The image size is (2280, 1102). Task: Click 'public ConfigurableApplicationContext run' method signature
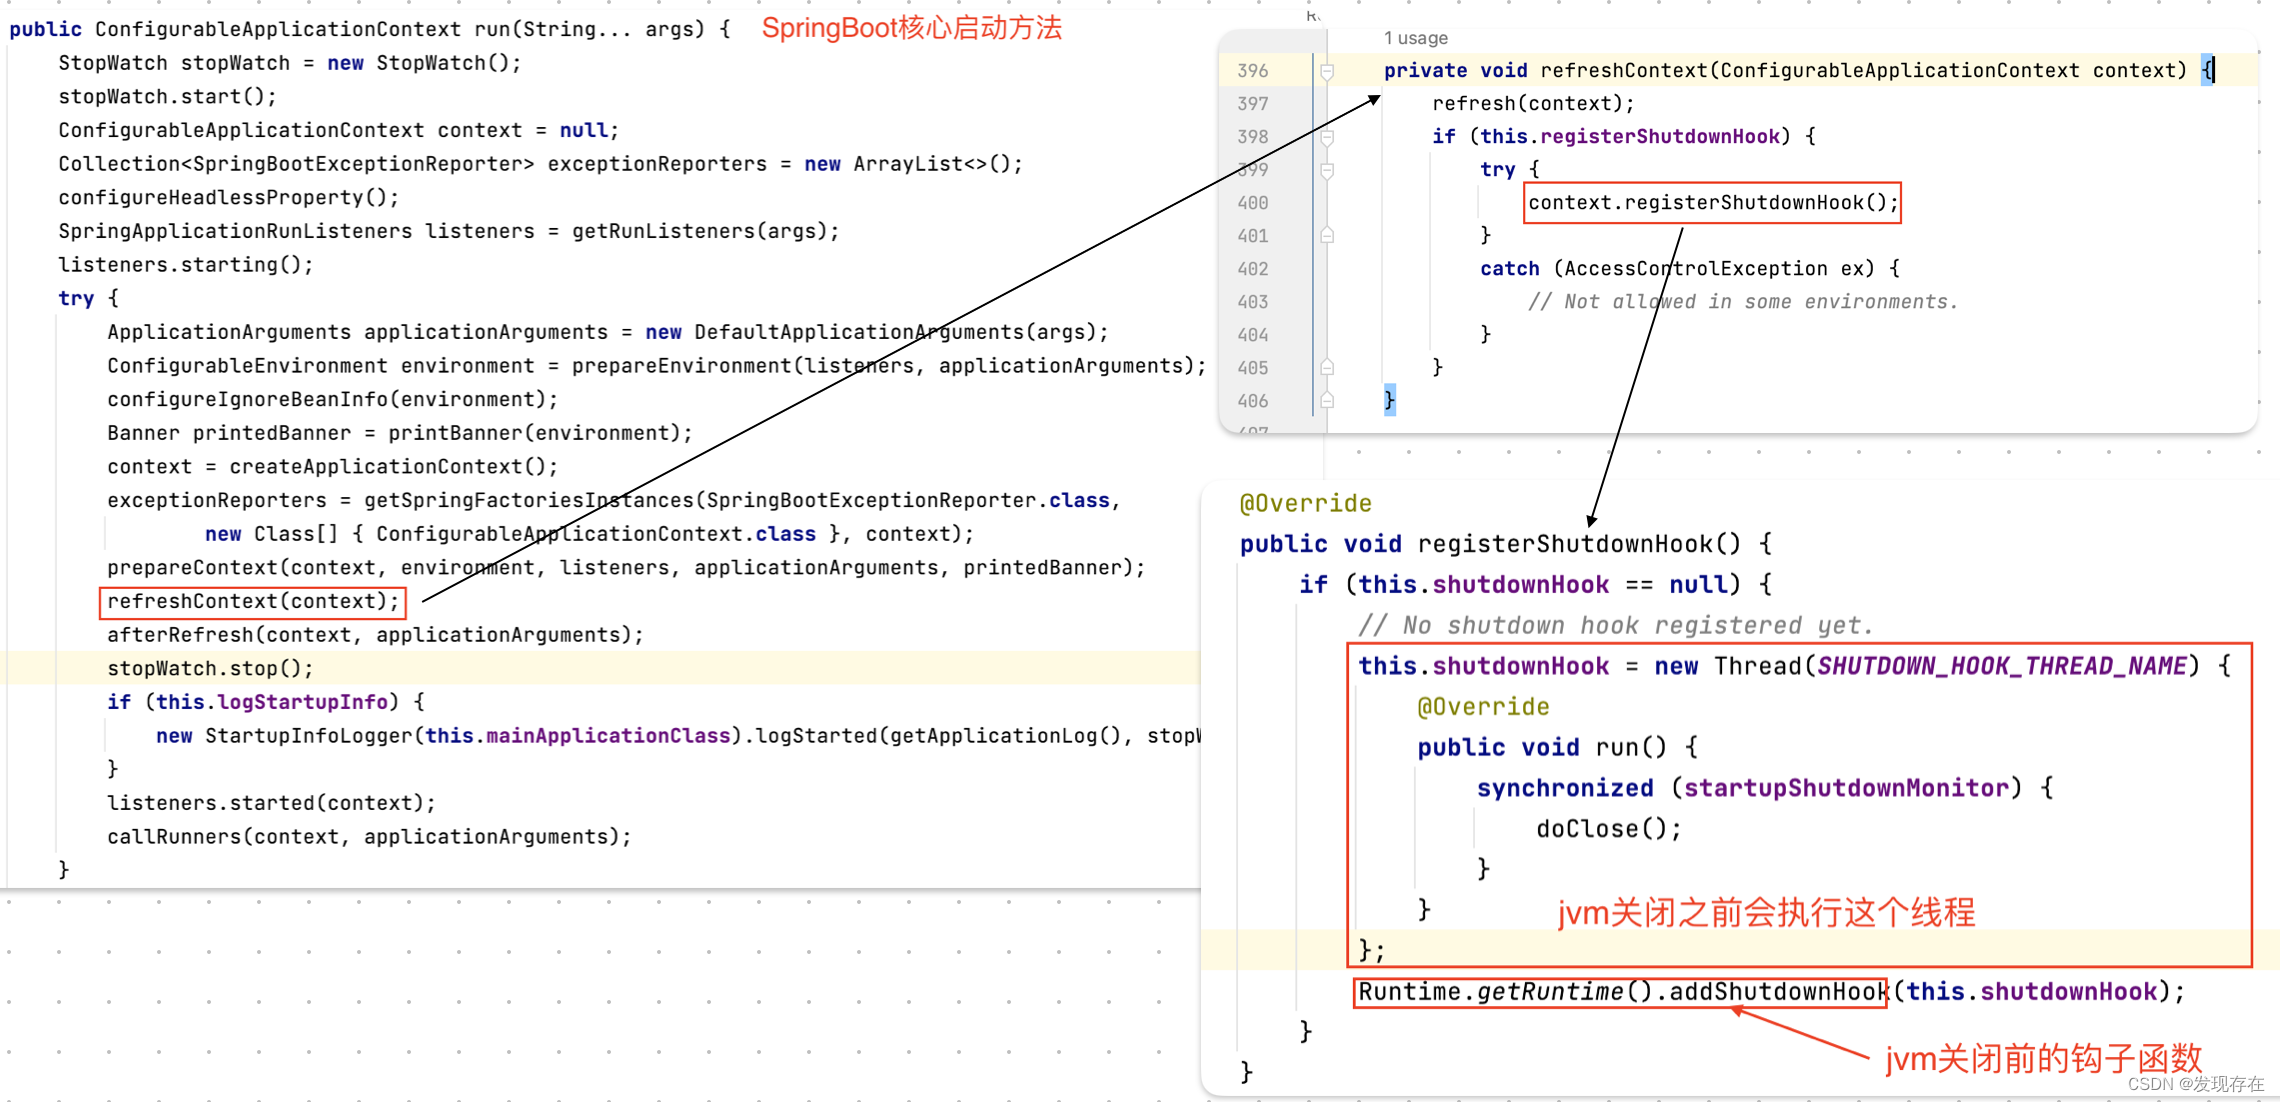(x=370, y=30)
